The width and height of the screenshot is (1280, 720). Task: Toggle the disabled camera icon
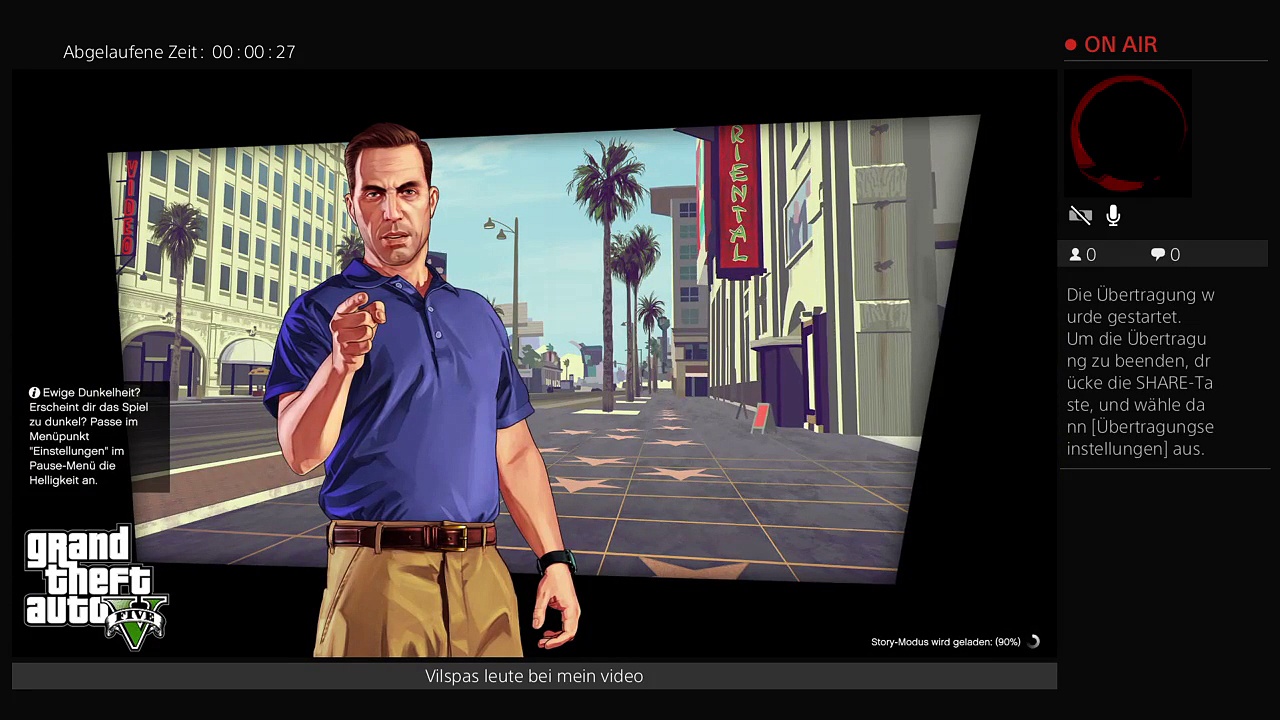(x=1080, y=215)
